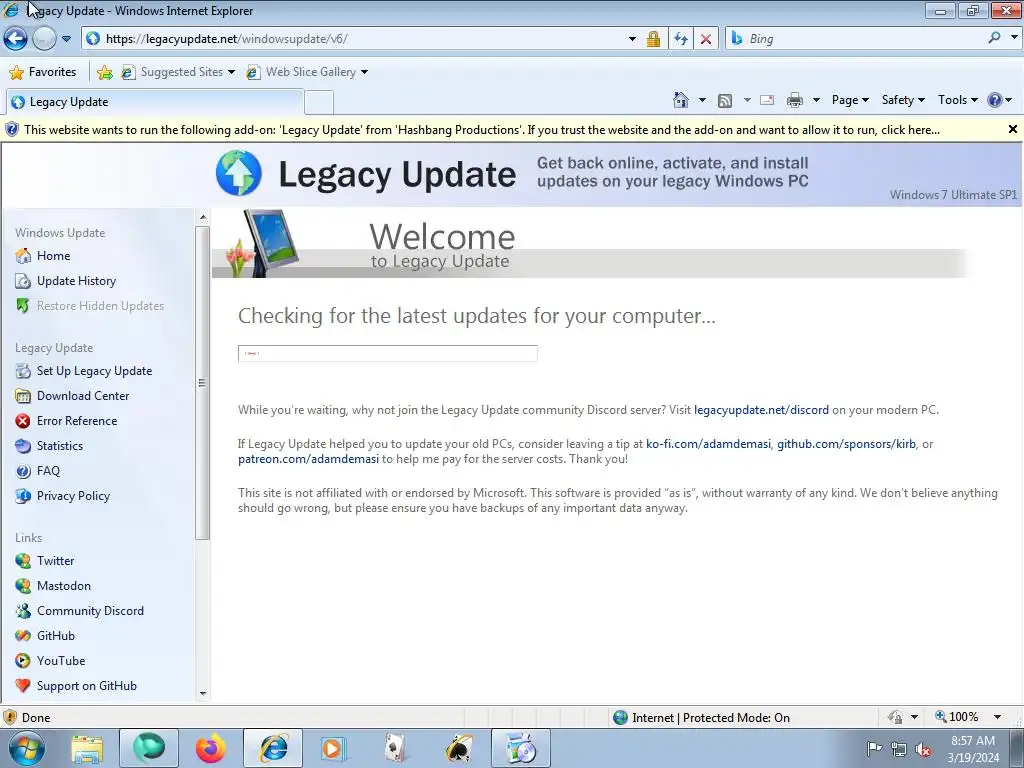Open the Tools menu
Viewport: 1024px width, 768px height.
(957, 100)
